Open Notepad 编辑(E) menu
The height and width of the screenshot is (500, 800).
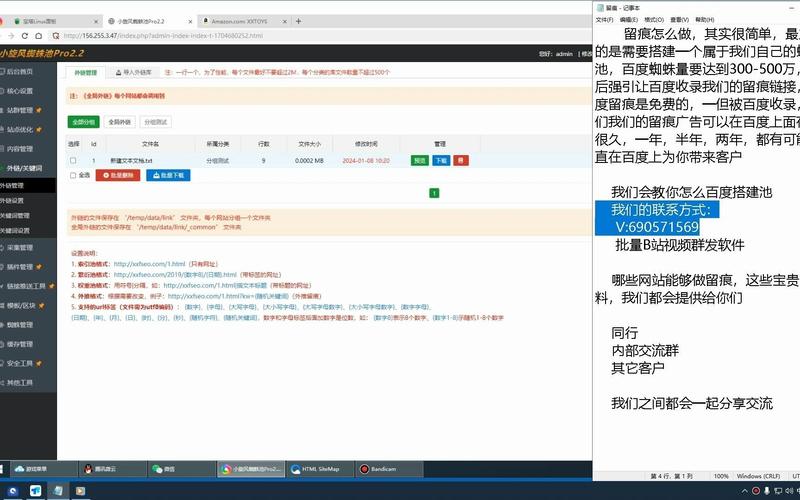pyautogui.click(x=629, y=19)
